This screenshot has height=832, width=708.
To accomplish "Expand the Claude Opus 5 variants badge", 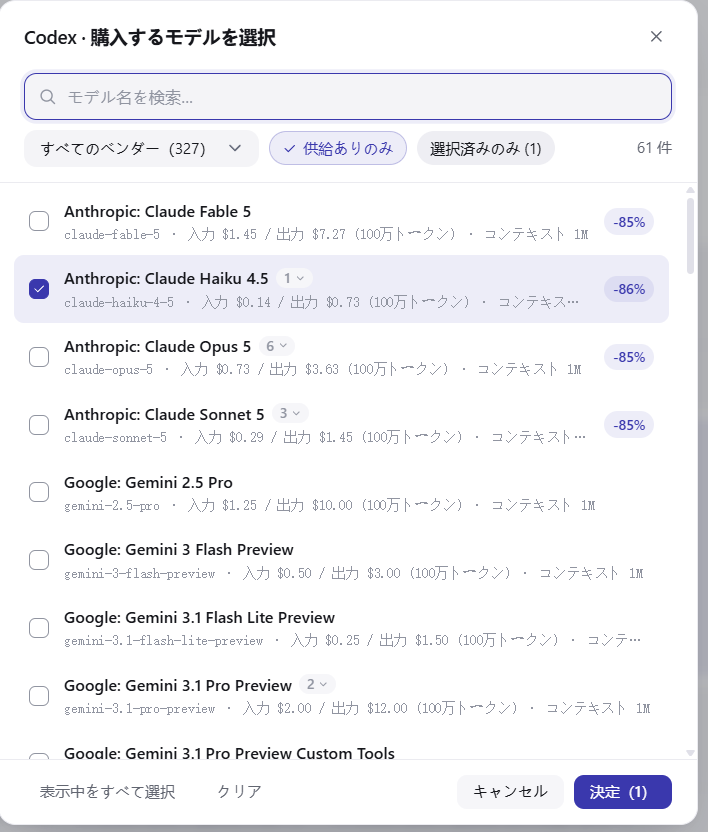I will (277, 346).
